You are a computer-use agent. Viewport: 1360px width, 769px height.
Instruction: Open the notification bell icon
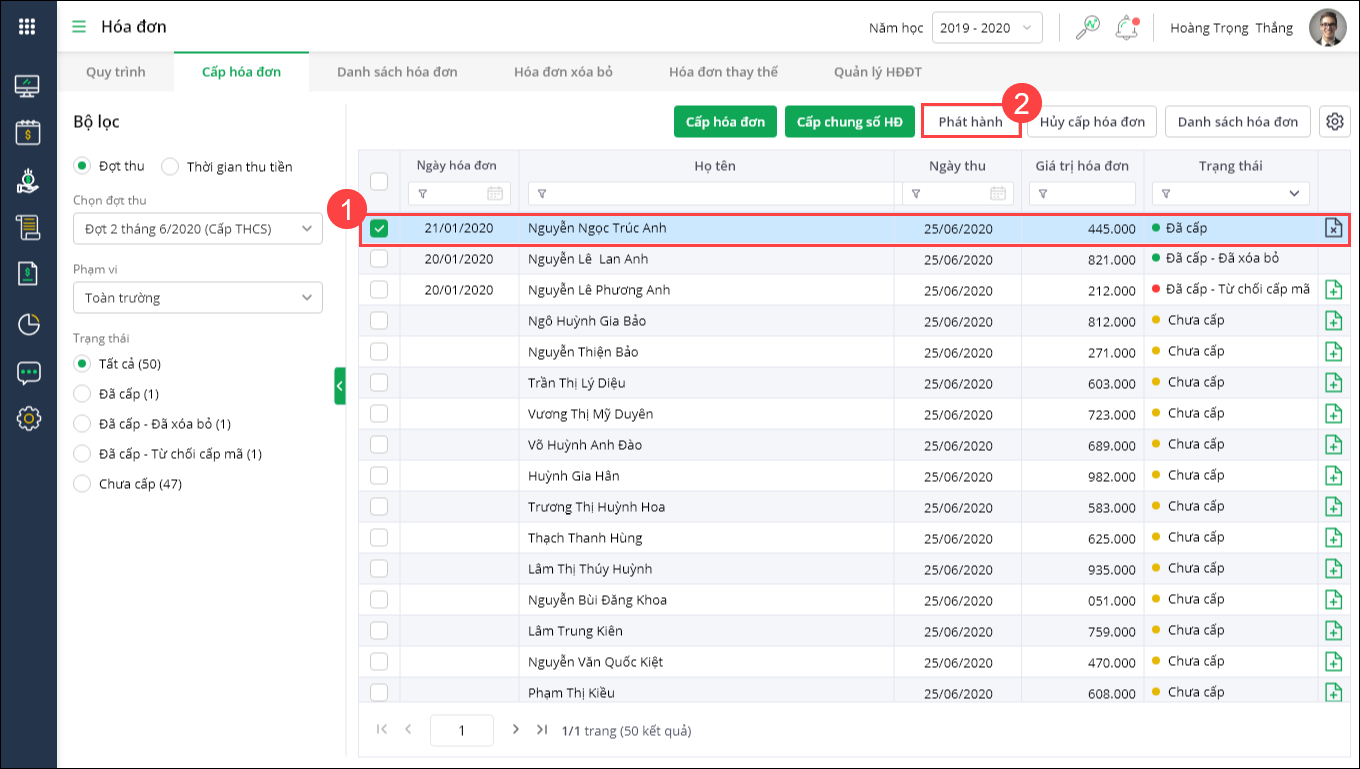[1127, 28]
